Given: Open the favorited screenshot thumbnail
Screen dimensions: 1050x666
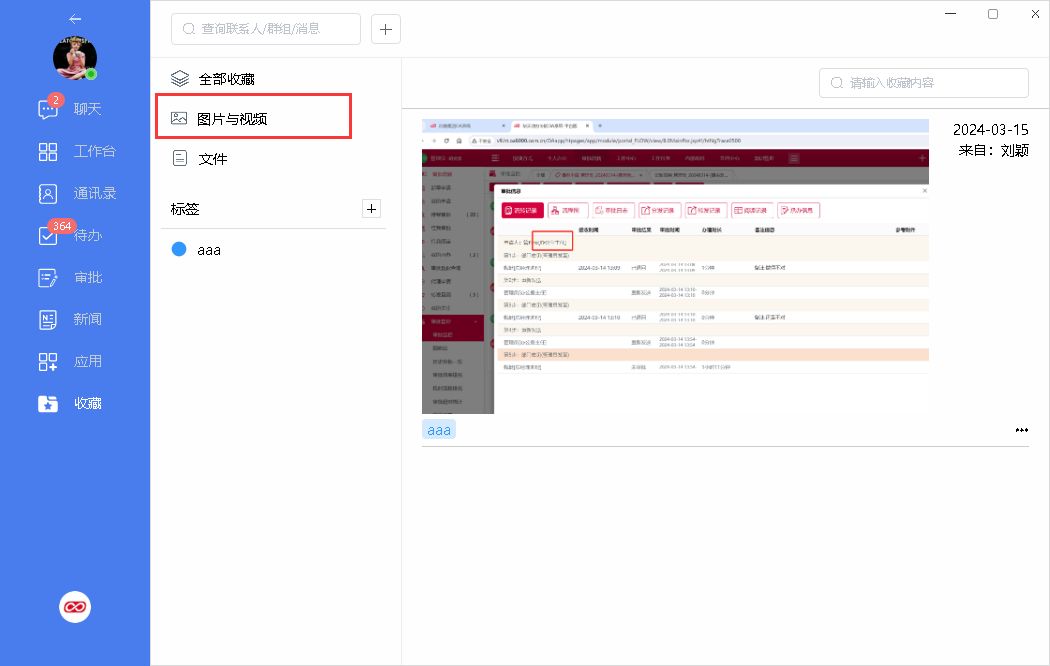Looking at the screenshot, I should [675, 265].
